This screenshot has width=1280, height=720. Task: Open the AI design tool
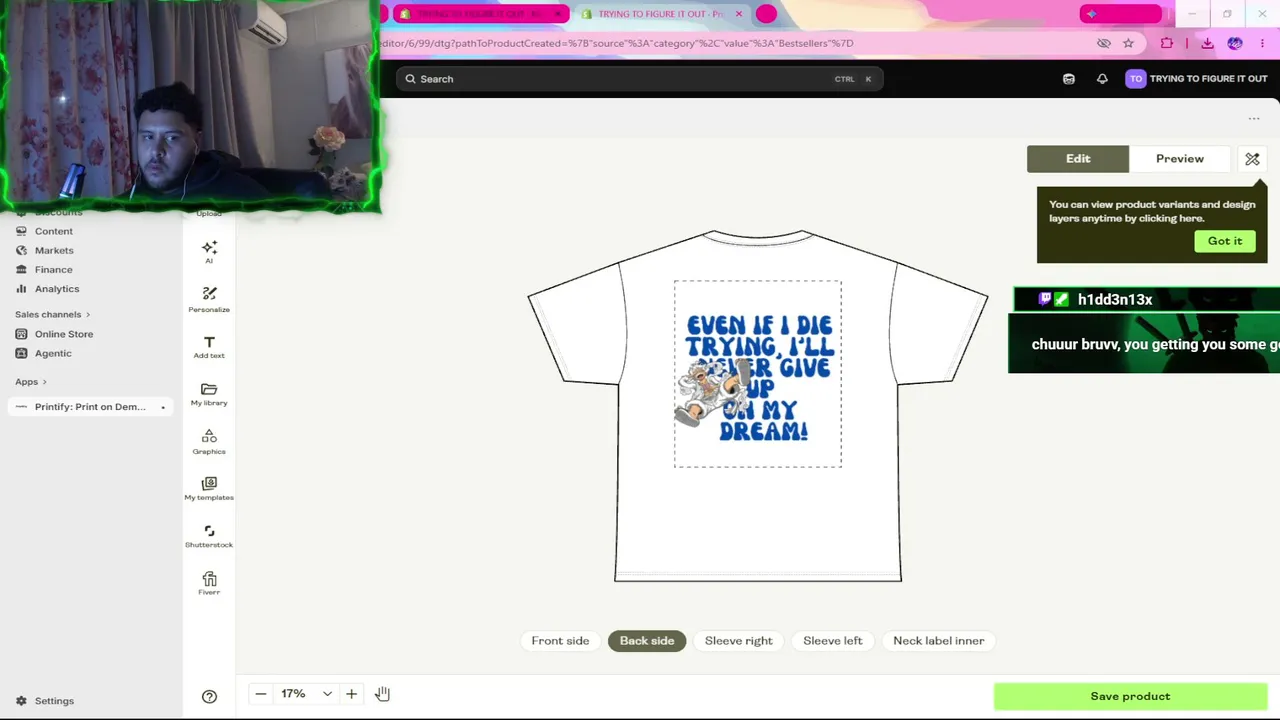(x=209, y=252)
